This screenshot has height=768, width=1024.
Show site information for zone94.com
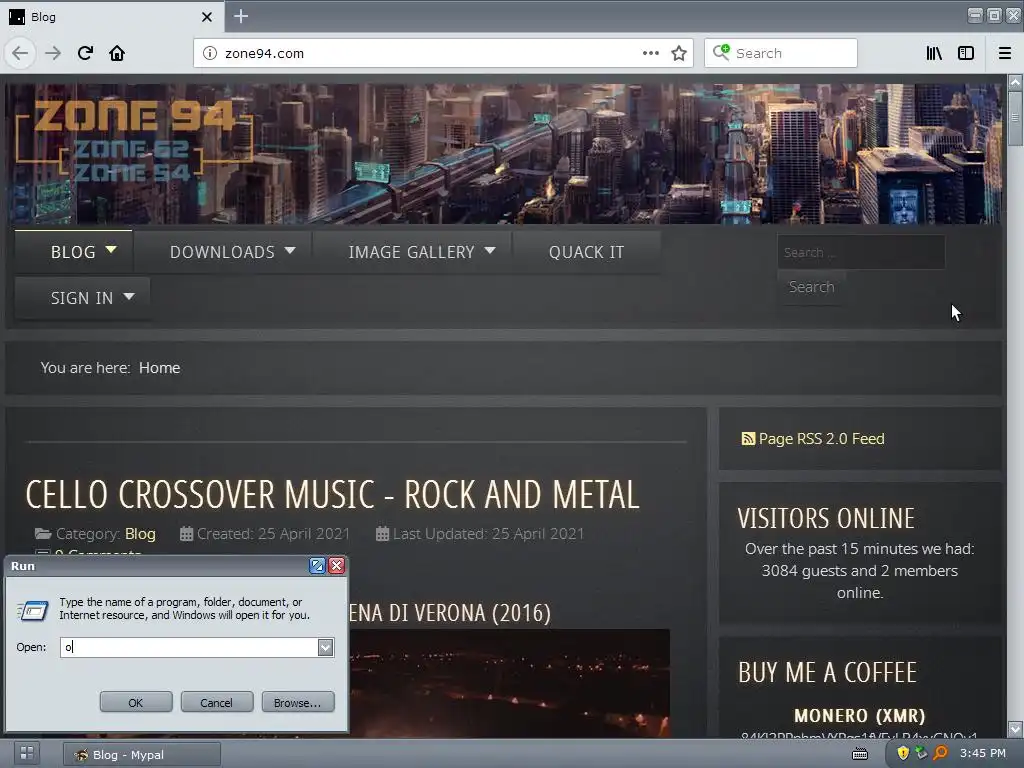(210, 53)
